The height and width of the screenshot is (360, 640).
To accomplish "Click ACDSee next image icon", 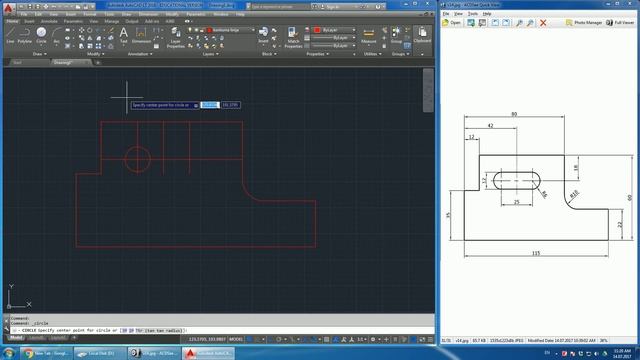I will click(482, 23).
